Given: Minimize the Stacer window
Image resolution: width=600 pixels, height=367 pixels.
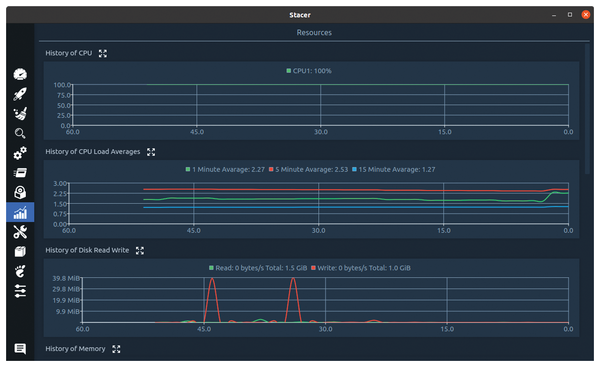Looking at the screenshot, I should pyautogui.click(x=554, y=15).
